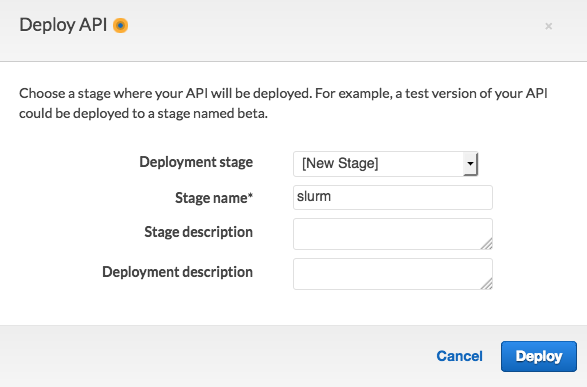Screen dimensions: 587x387
Task: Click the Deployment description label
Action: coord(177,272)
